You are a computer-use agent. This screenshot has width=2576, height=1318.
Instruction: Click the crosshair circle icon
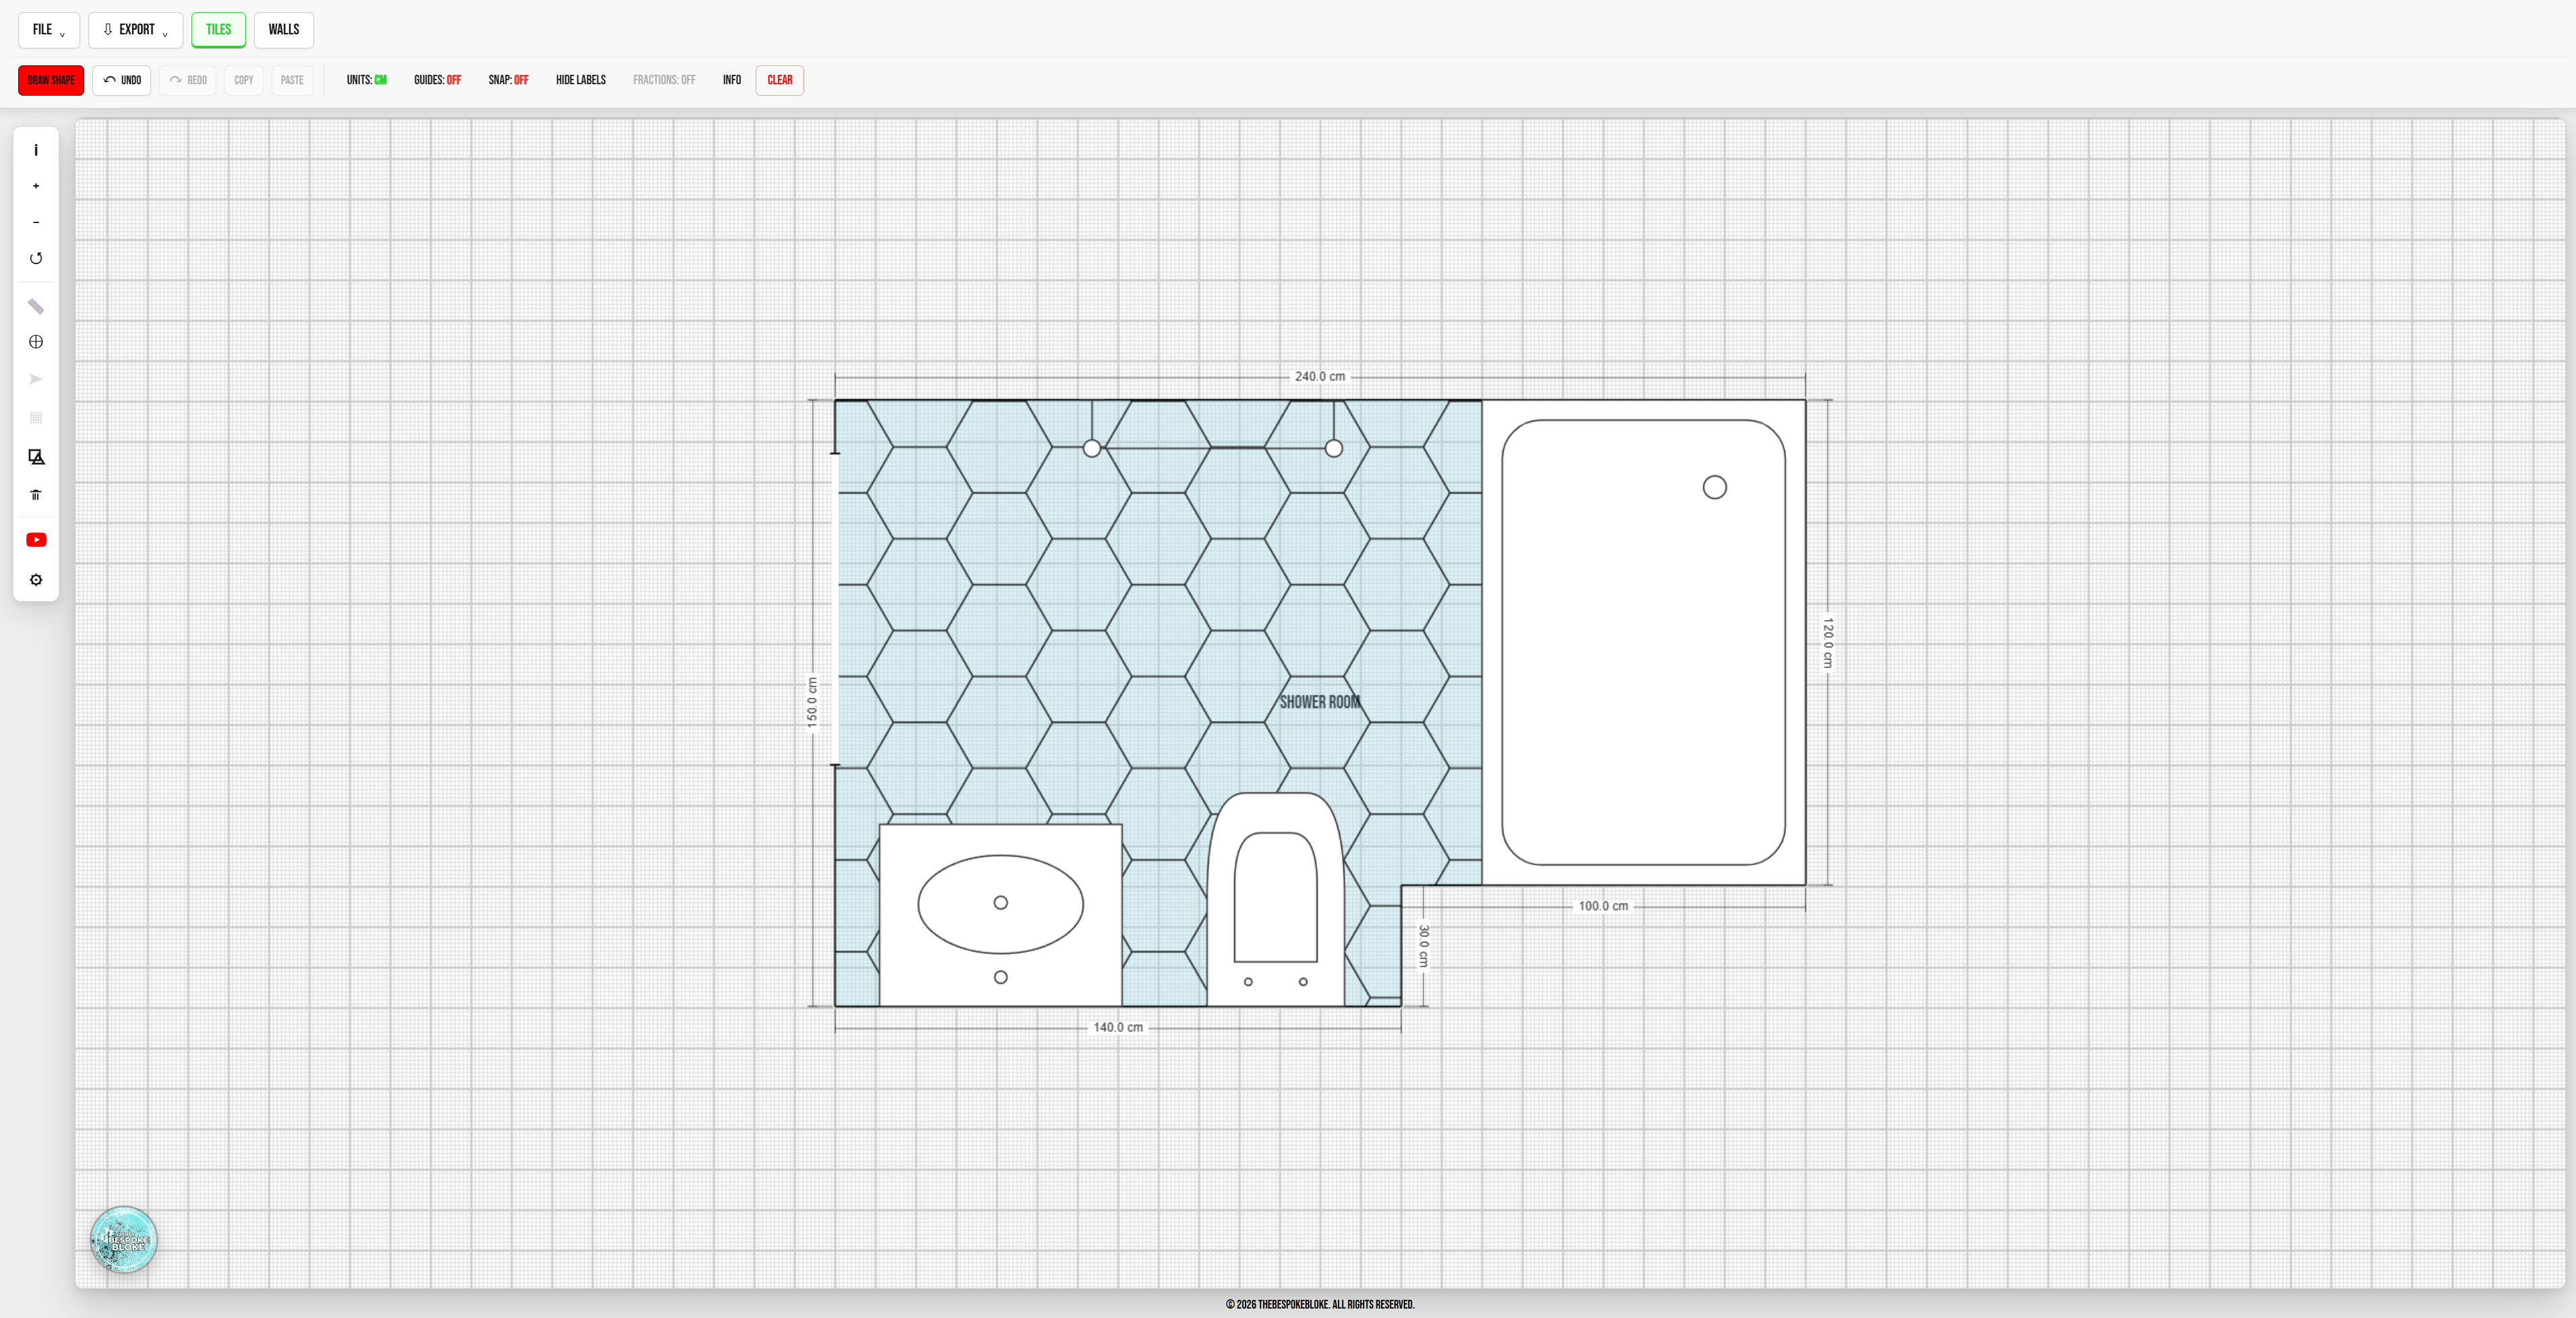click(x=36, y=342)
